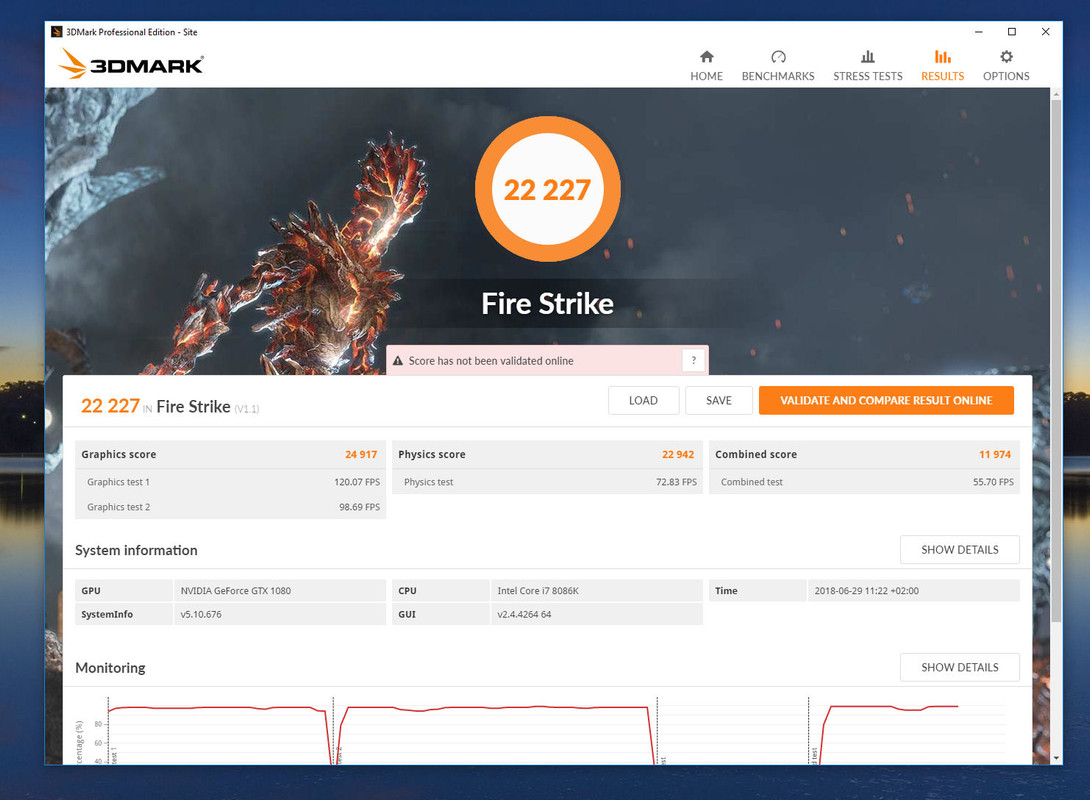Select the Results bars icon

[942, 56]
